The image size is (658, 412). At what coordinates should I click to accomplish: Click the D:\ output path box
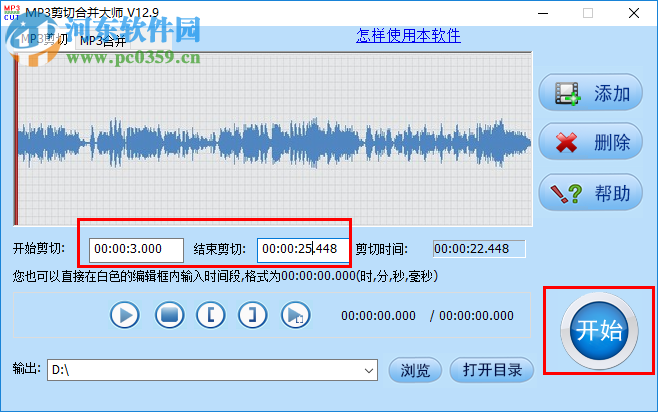click(x=212, y=370)
